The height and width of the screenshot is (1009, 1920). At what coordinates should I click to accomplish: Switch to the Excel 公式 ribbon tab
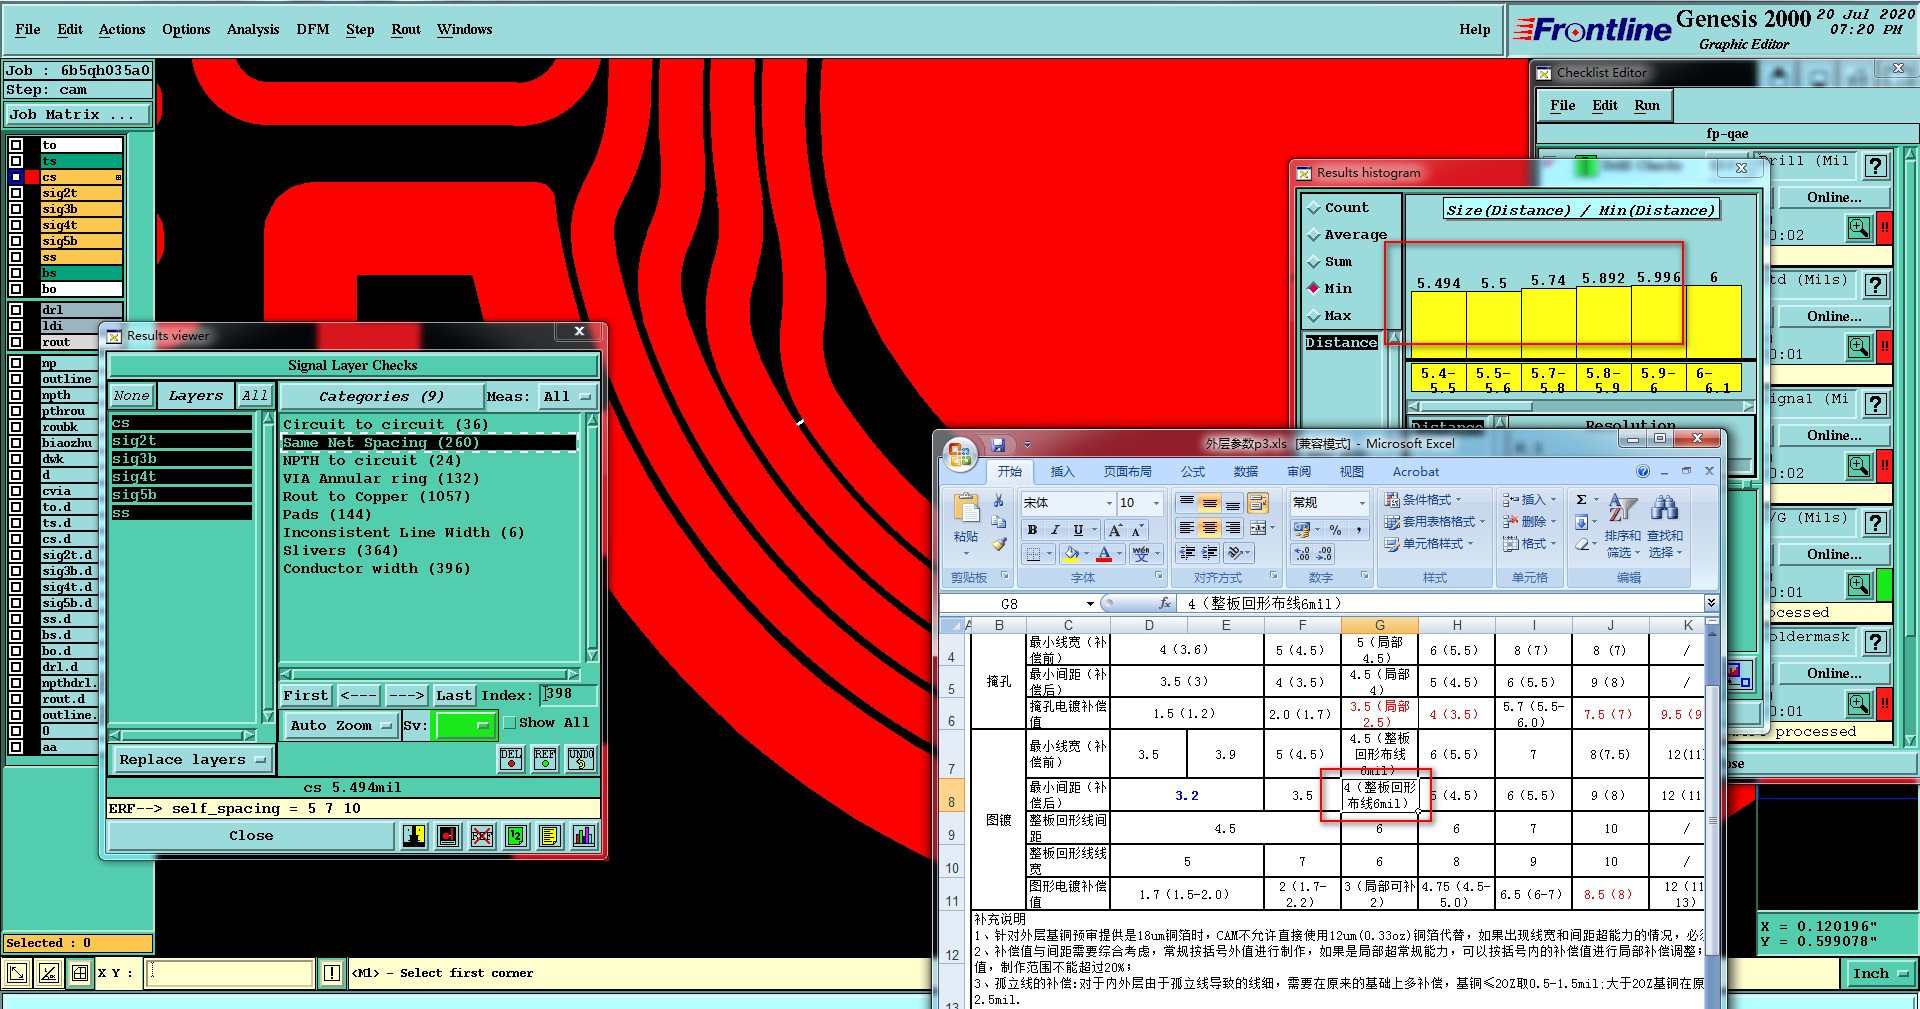(x=1193, y=472)
